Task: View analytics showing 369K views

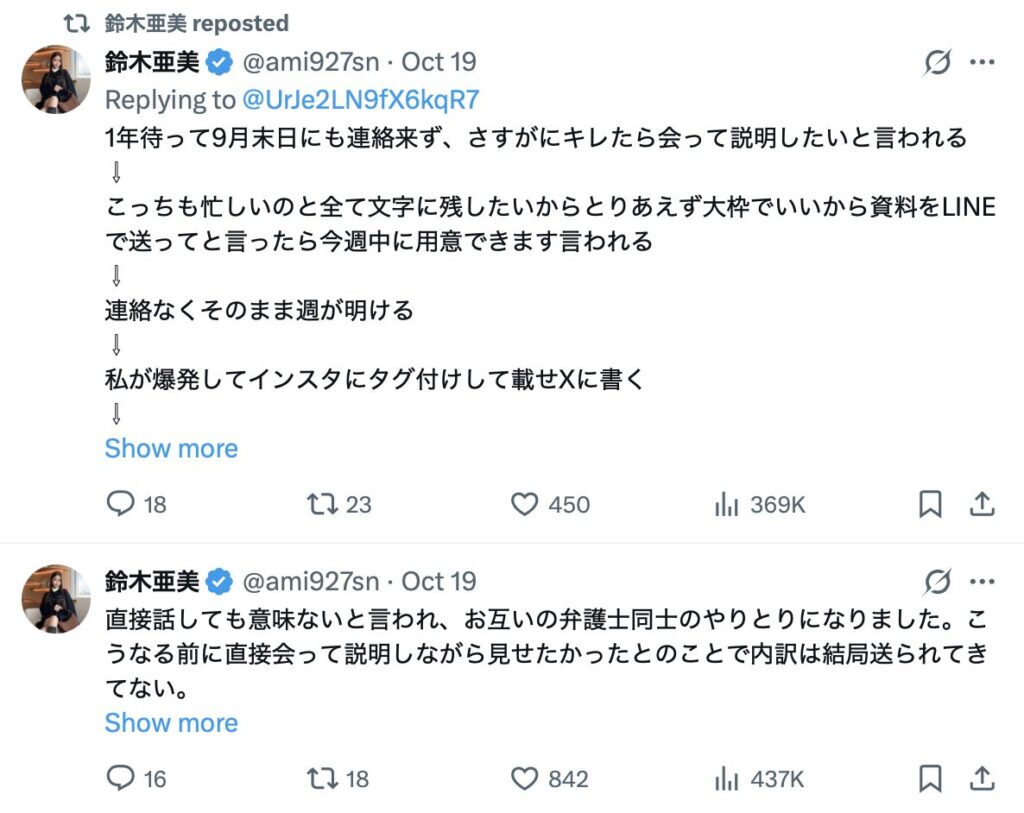Action: [x=726, y=505]
